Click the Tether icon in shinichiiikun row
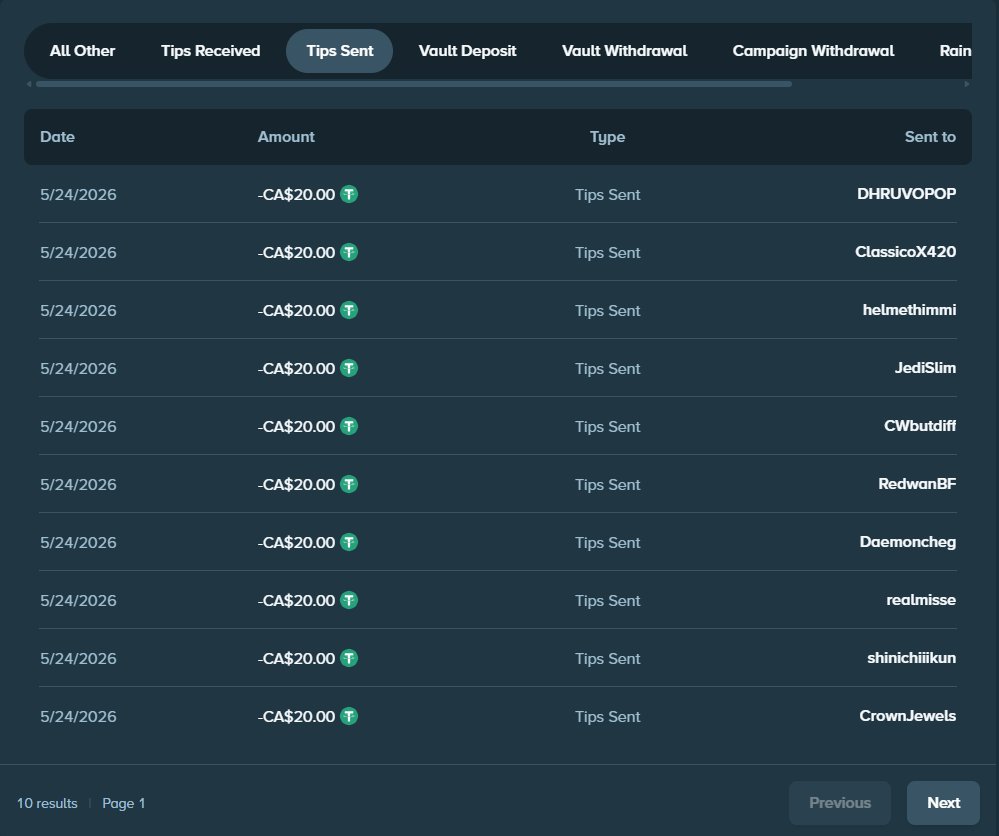The height and width of the screenshot is (836, 999). pos(349,658)
